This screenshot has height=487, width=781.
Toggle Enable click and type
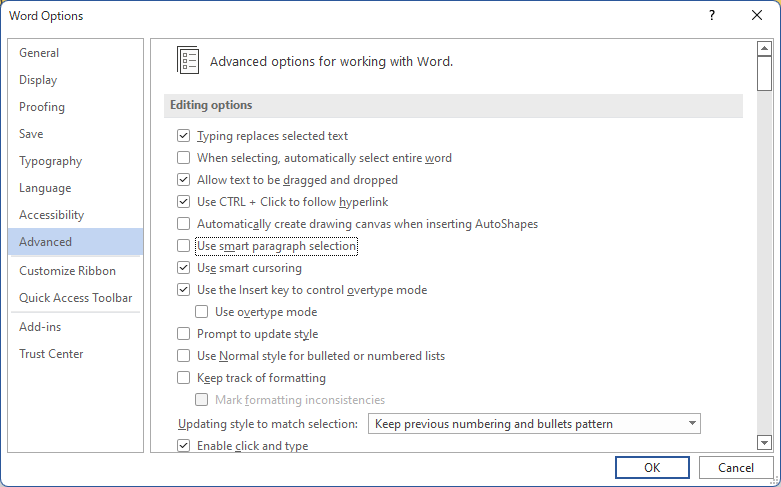click(x=183, y=445)
